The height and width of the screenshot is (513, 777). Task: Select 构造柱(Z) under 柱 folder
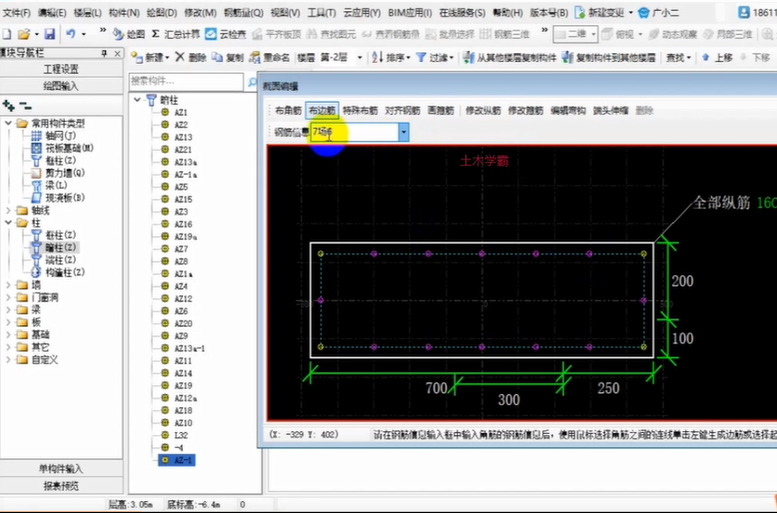(x=58, y=272)
